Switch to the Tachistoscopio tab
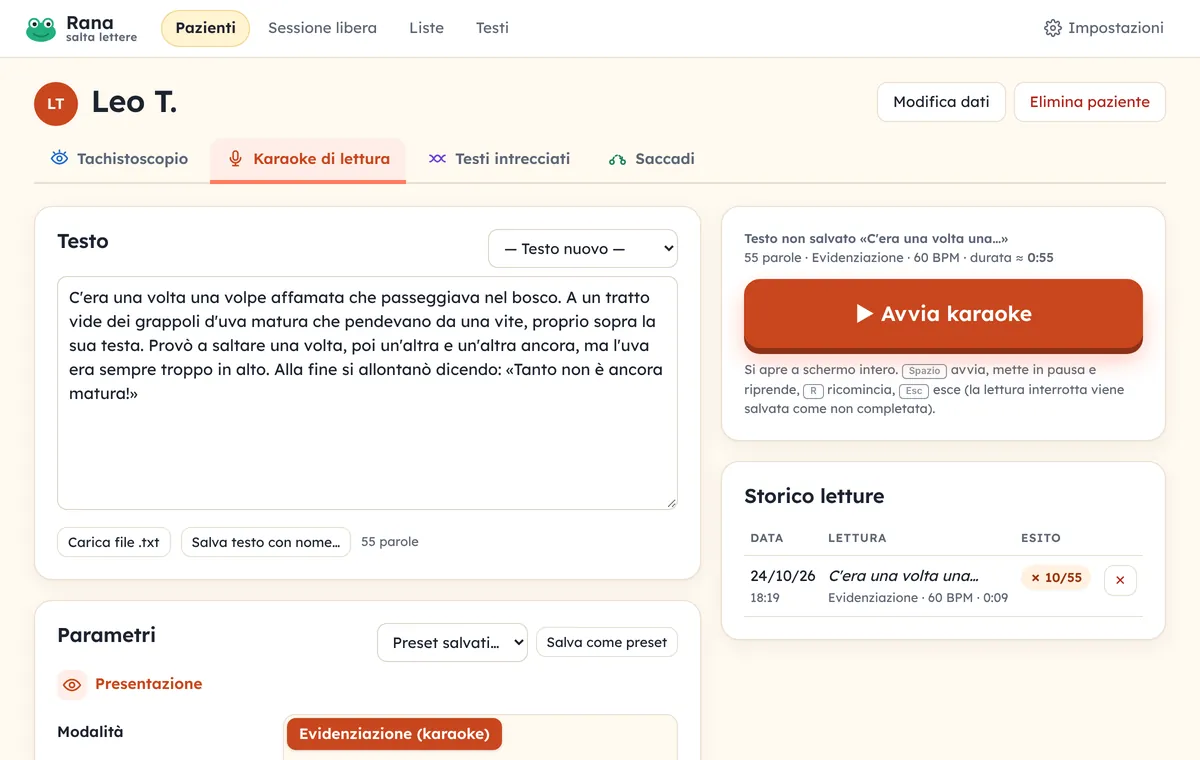The height and width of the screenshot is (760, 1200). point(119,158)
